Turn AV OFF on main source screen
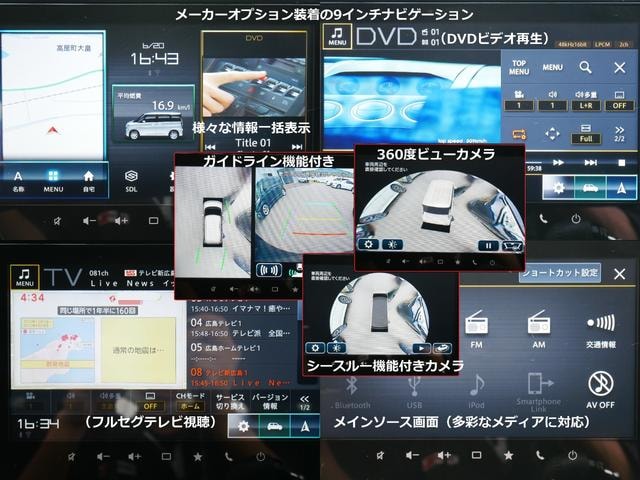 (x=600, y=390)
